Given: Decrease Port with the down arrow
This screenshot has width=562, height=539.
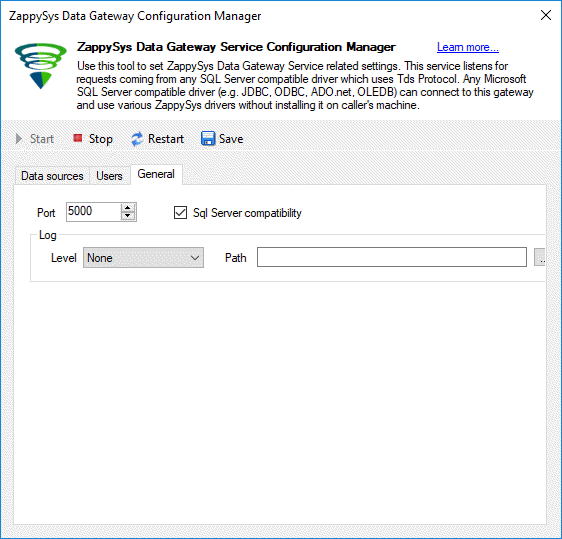Looking at the screenshot, I should [128, 216].
